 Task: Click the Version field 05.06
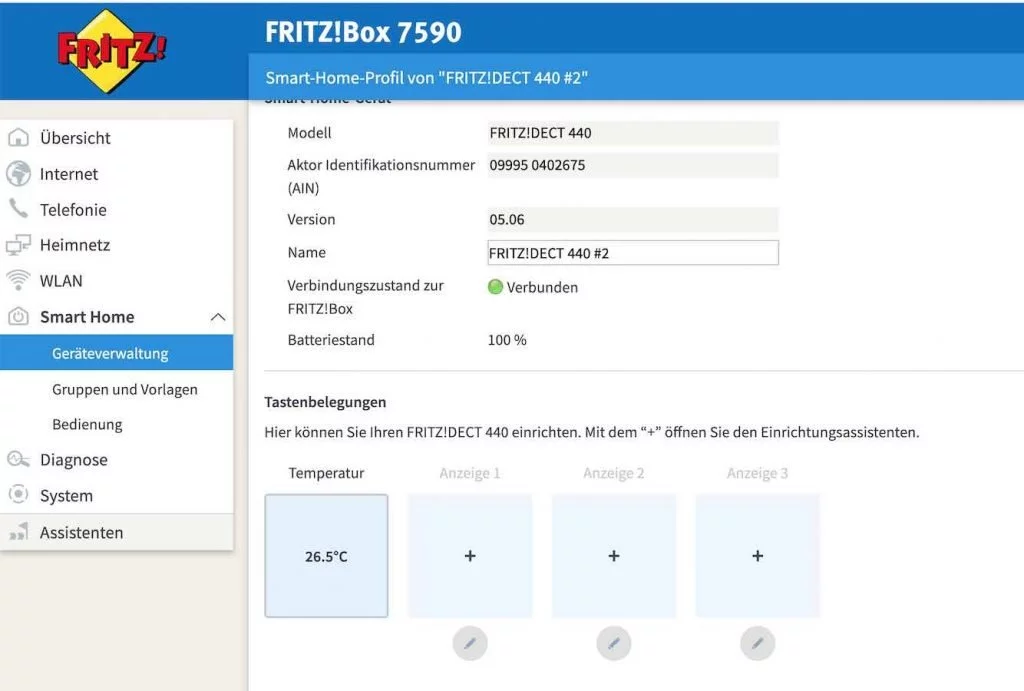633,219
